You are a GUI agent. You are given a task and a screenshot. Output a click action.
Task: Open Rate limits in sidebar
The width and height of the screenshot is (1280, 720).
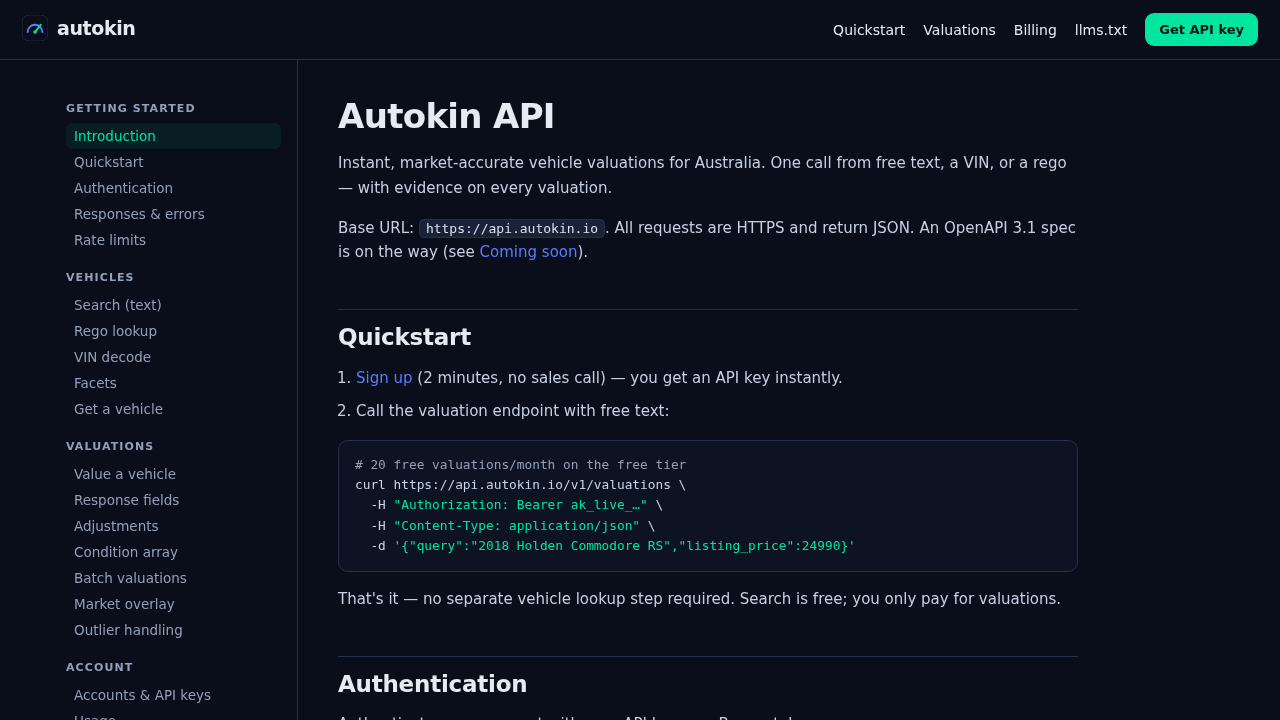click(x=173, y=240)
